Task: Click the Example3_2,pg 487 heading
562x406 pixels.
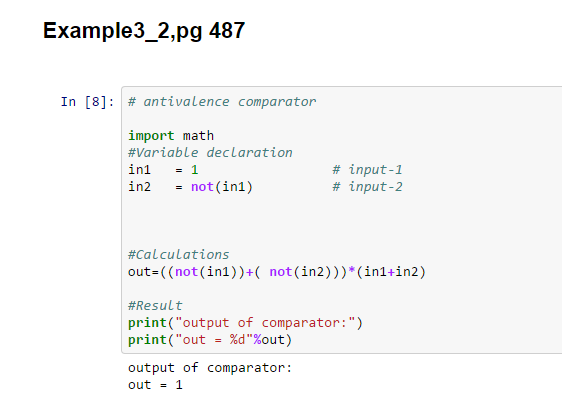Action: 144,31
